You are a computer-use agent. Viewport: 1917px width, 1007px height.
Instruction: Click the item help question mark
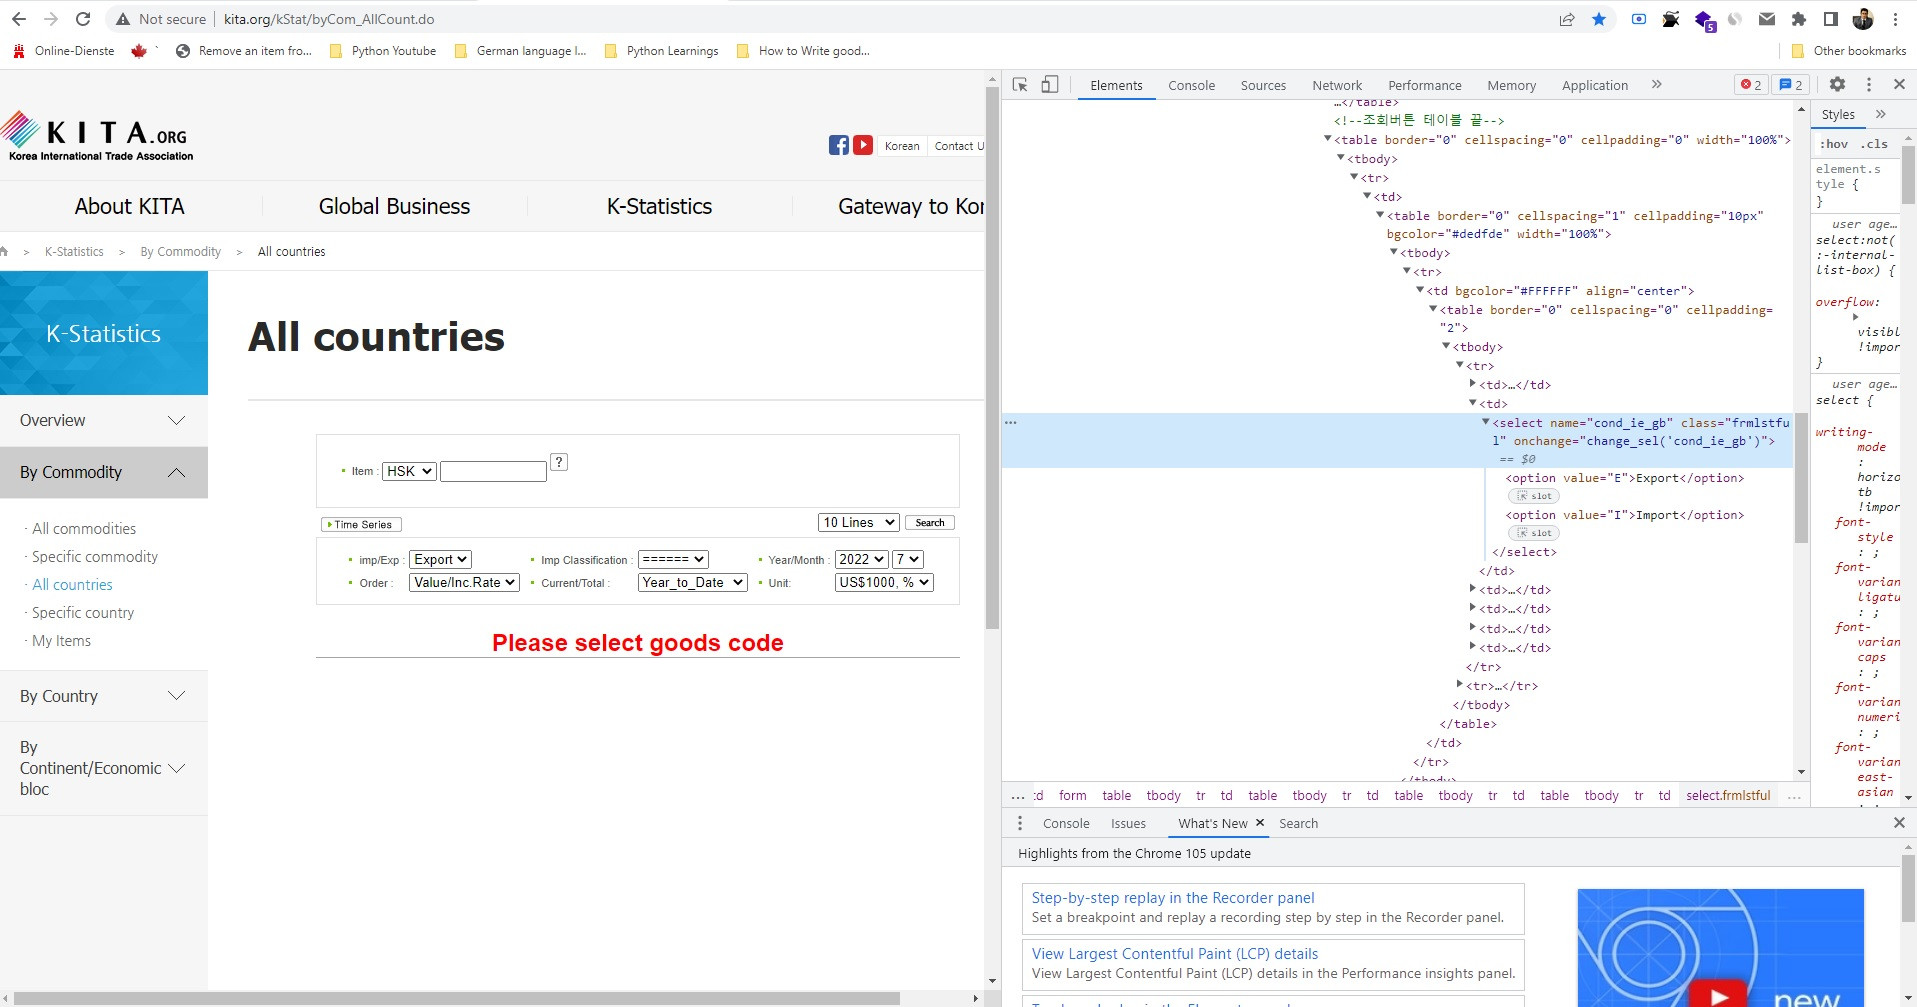(560, 462)
